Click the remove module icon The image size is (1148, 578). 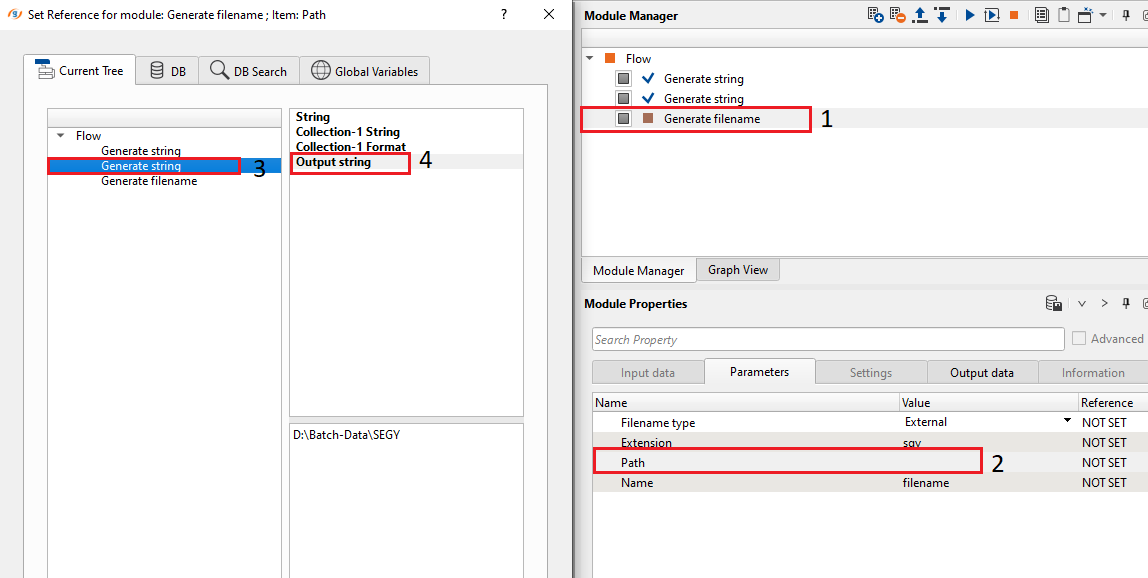click(899, 15)
